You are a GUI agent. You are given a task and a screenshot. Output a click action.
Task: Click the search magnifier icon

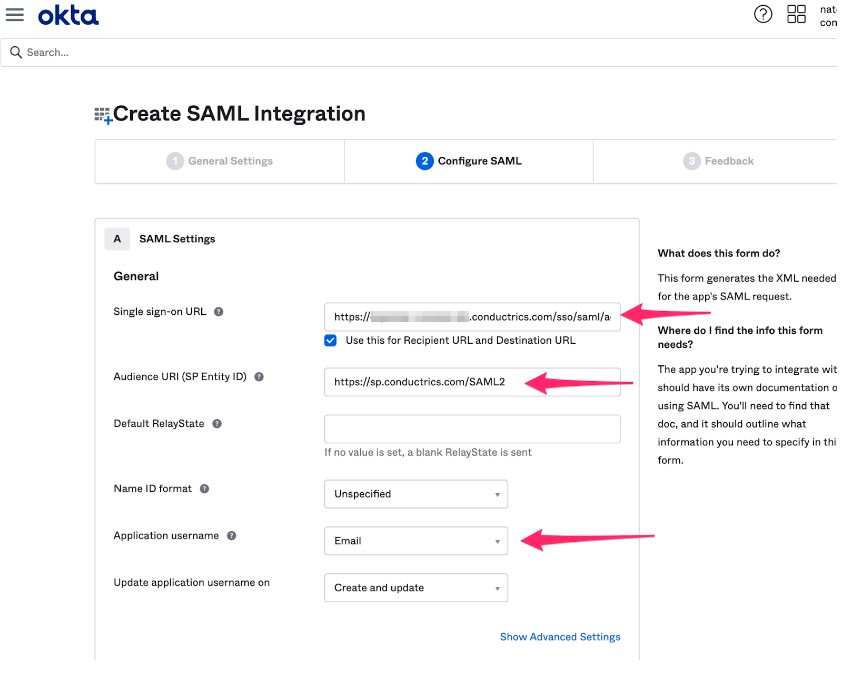(16, 53)
